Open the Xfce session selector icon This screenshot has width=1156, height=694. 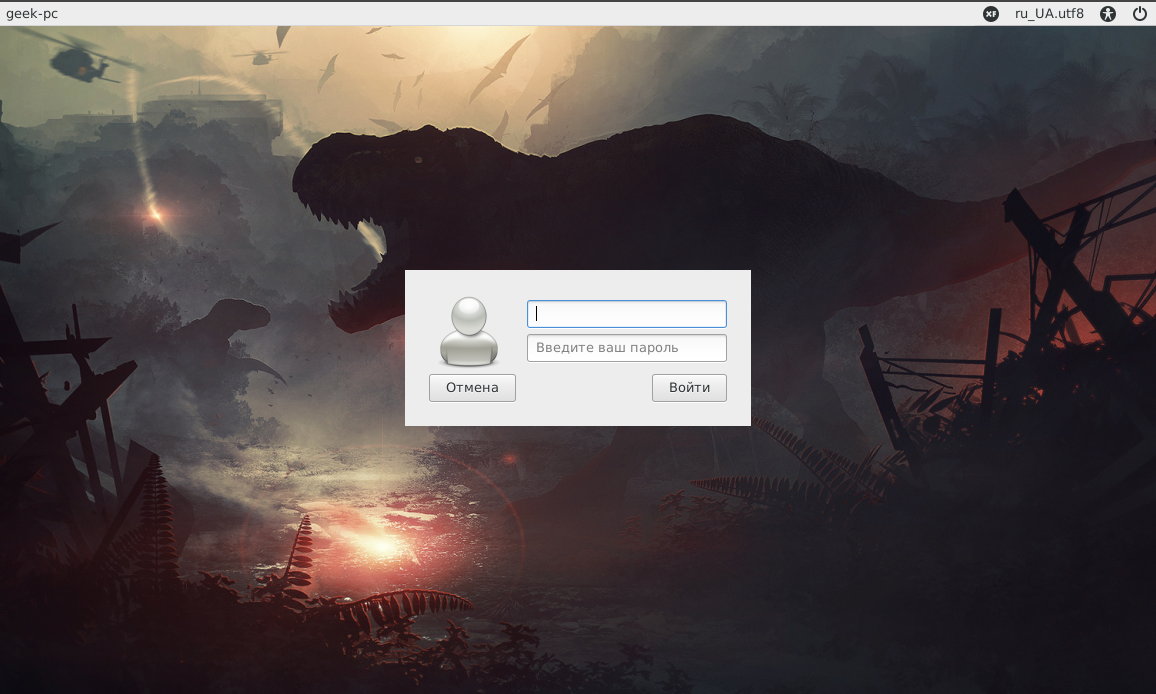pos(990,14)
